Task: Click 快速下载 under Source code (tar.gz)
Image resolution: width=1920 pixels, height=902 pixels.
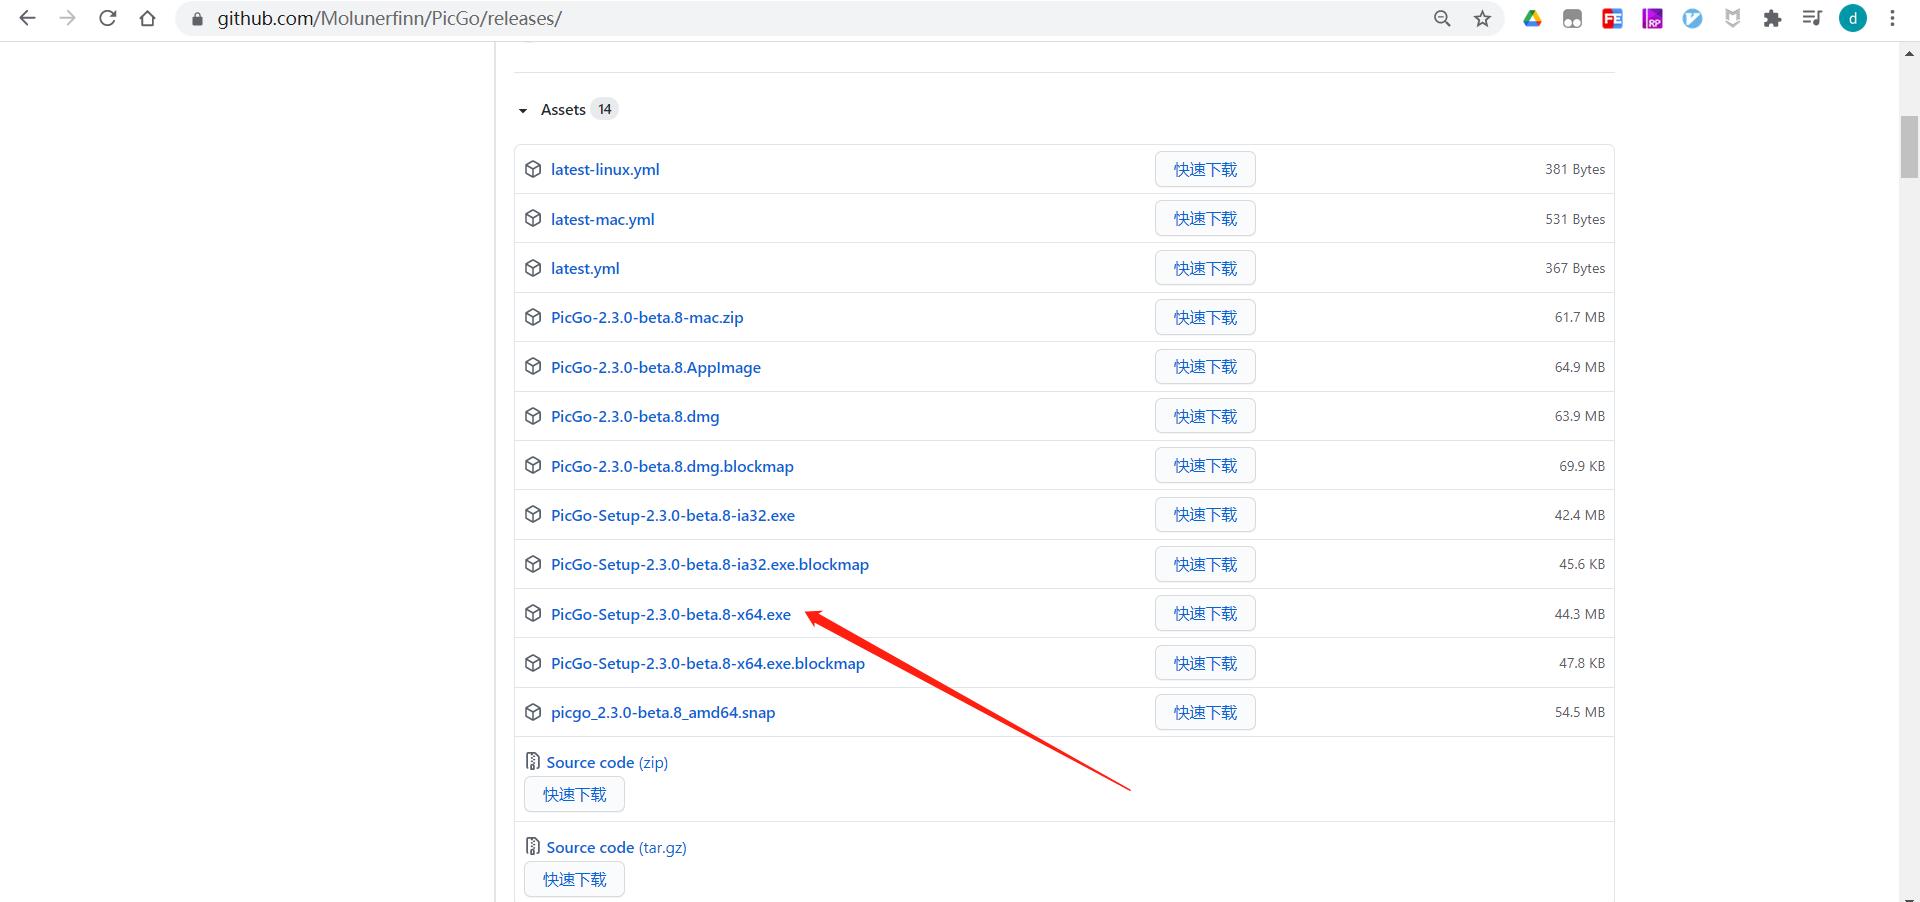Action: 574,879
